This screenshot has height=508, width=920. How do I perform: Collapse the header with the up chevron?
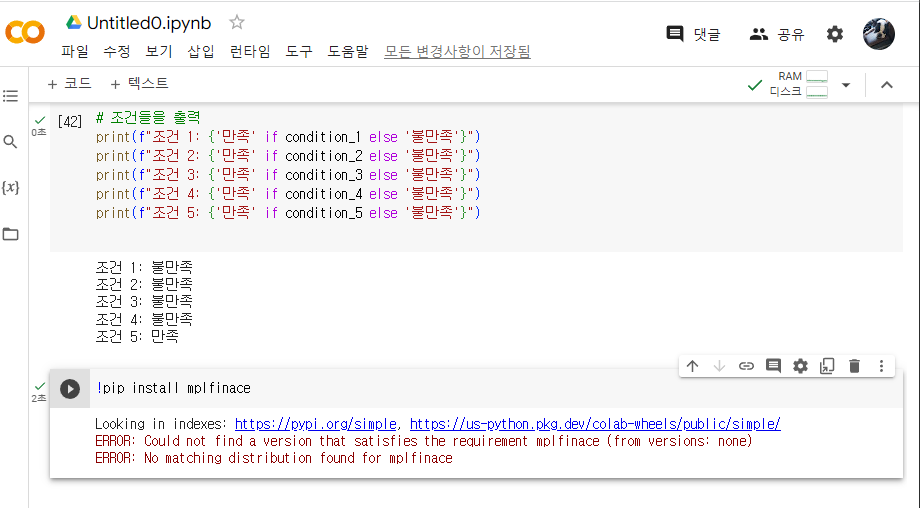tap(887, 85)
